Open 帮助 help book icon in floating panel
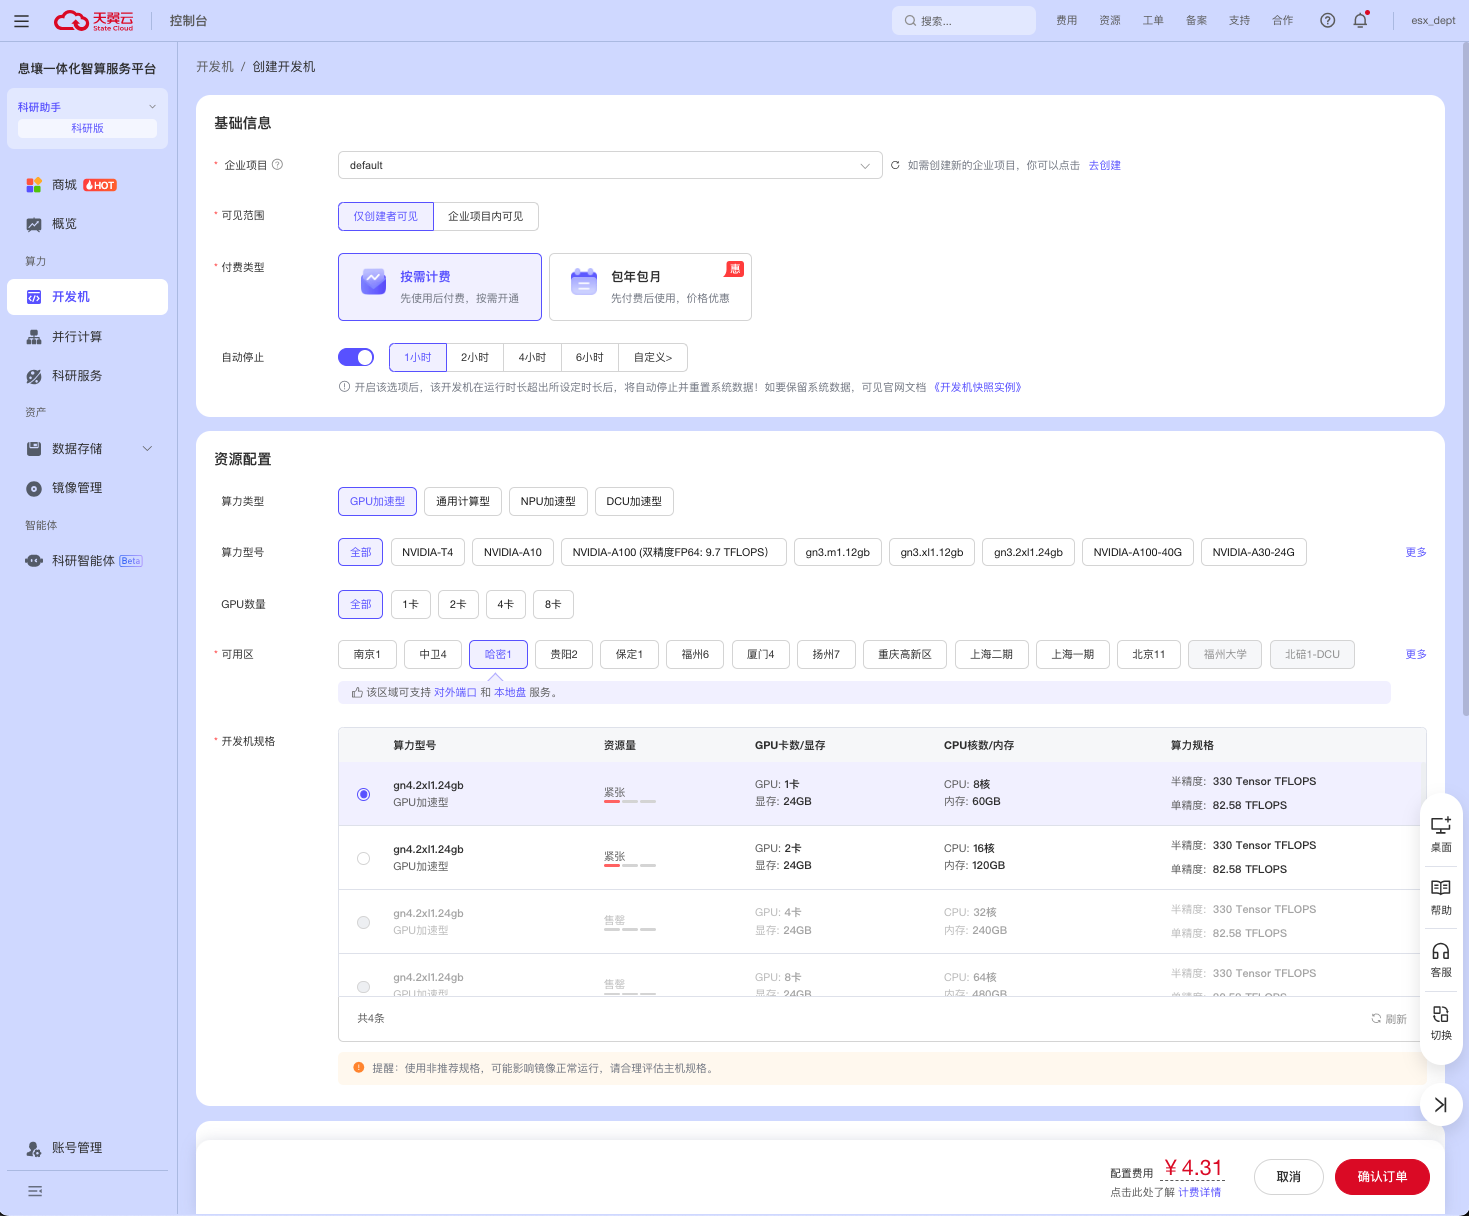 coord(1440,896)
